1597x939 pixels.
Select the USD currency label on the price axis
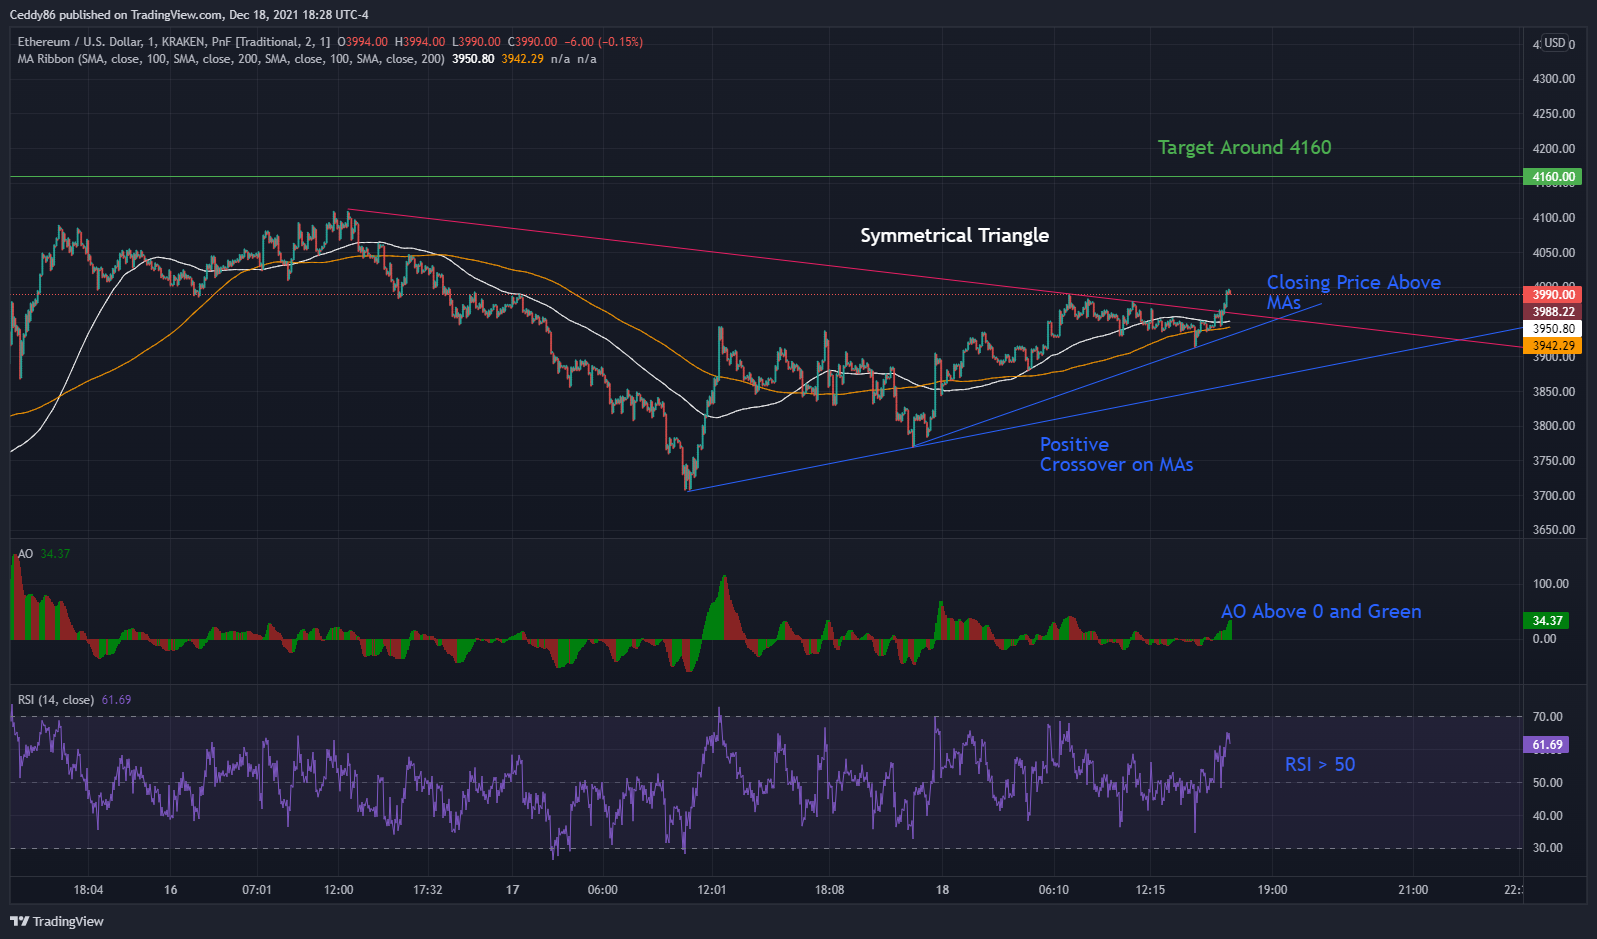[x=1554, y=43]
